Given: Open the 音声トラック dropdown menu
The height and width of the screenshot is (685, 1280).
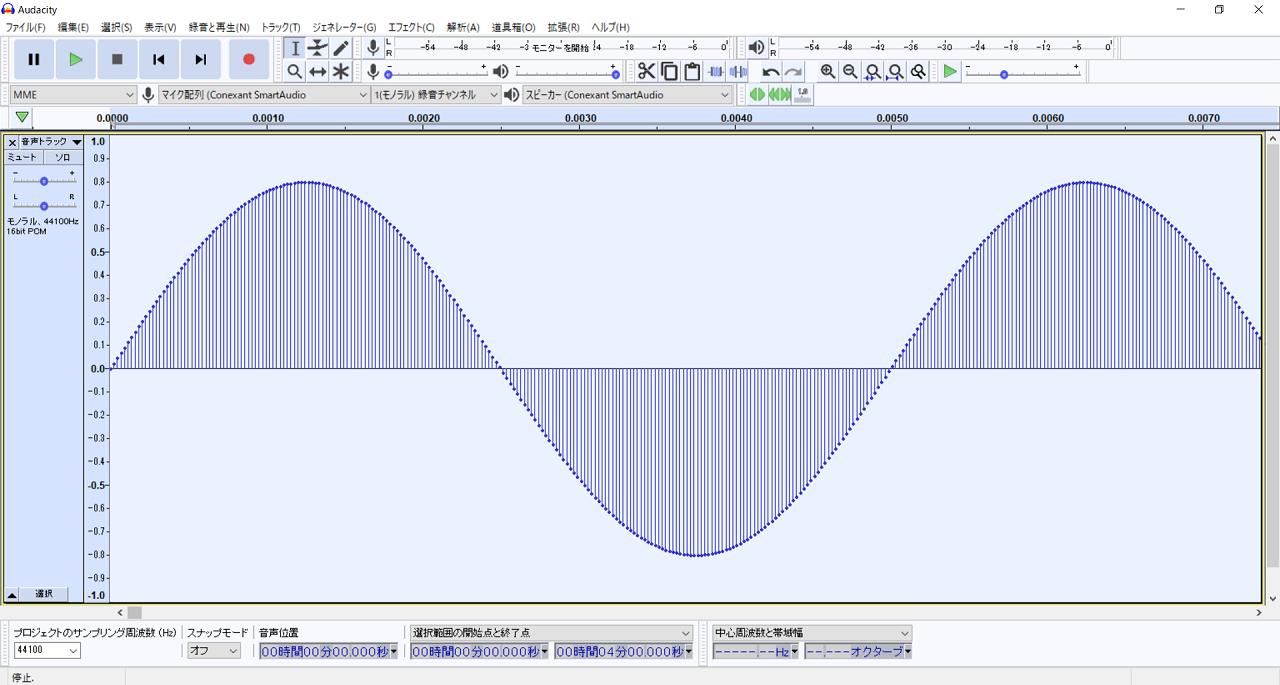Looking at the screenshot, I should click(51, 142).
